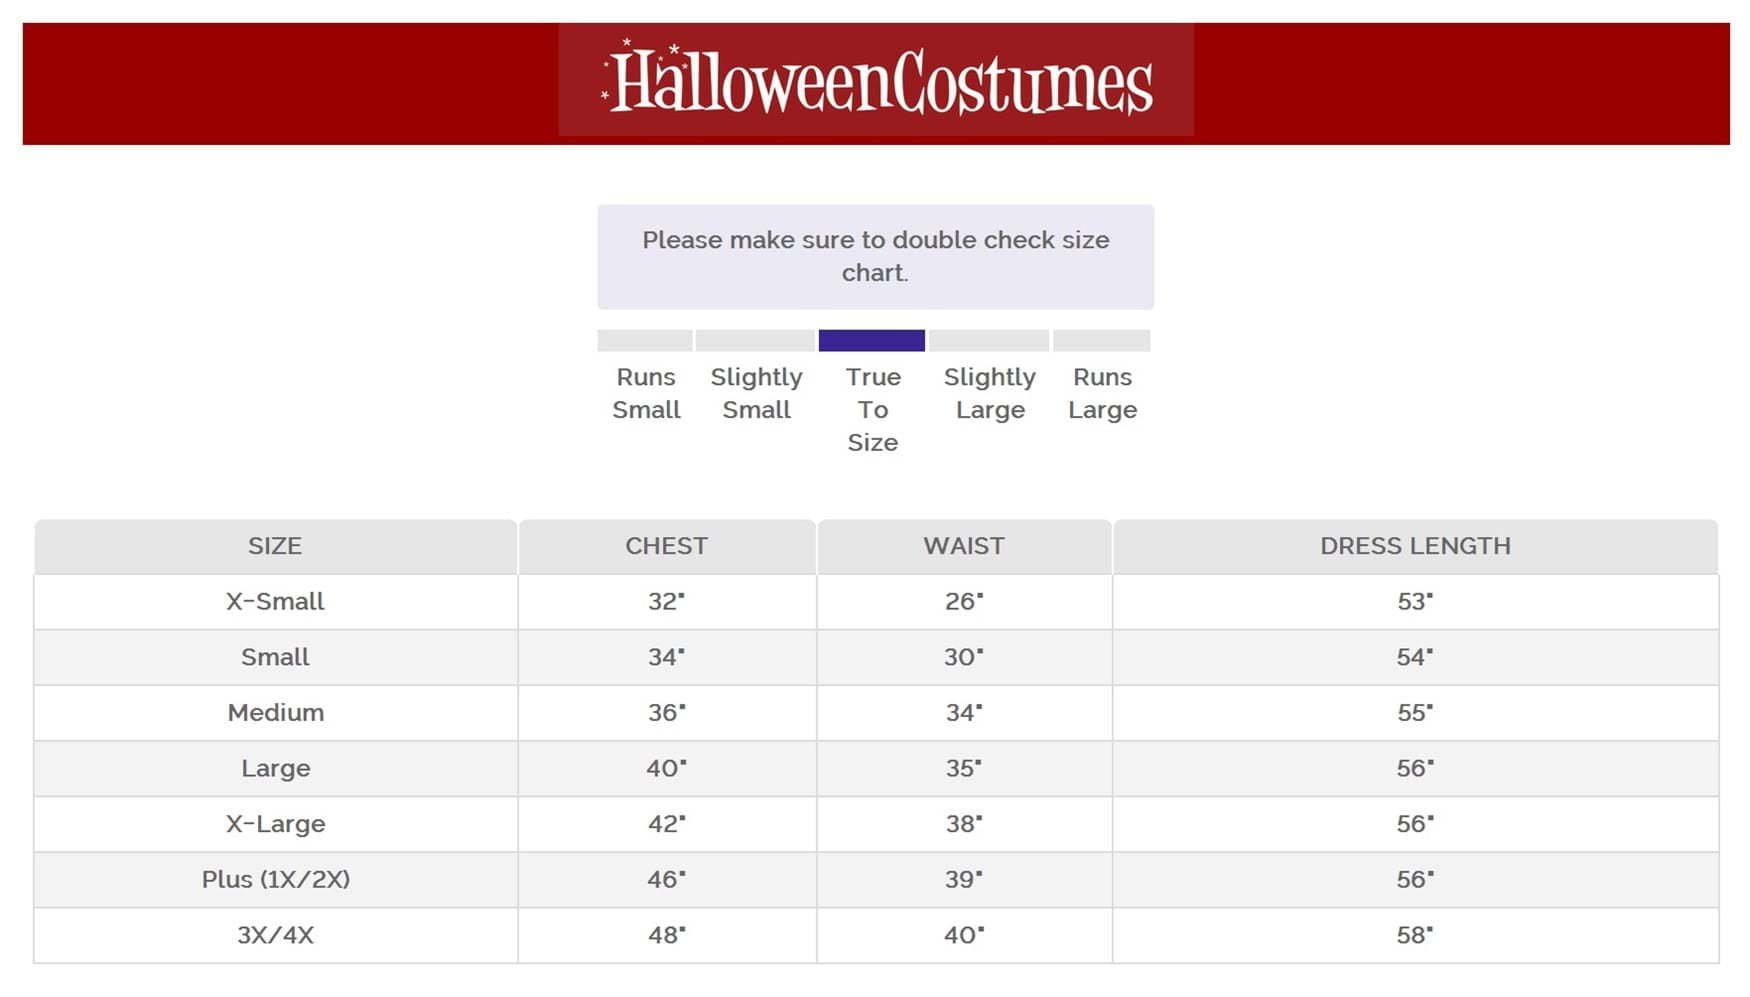Click the 58" dress length cell
Screen dimensions: 1750x997
[x=1415, y=936]
